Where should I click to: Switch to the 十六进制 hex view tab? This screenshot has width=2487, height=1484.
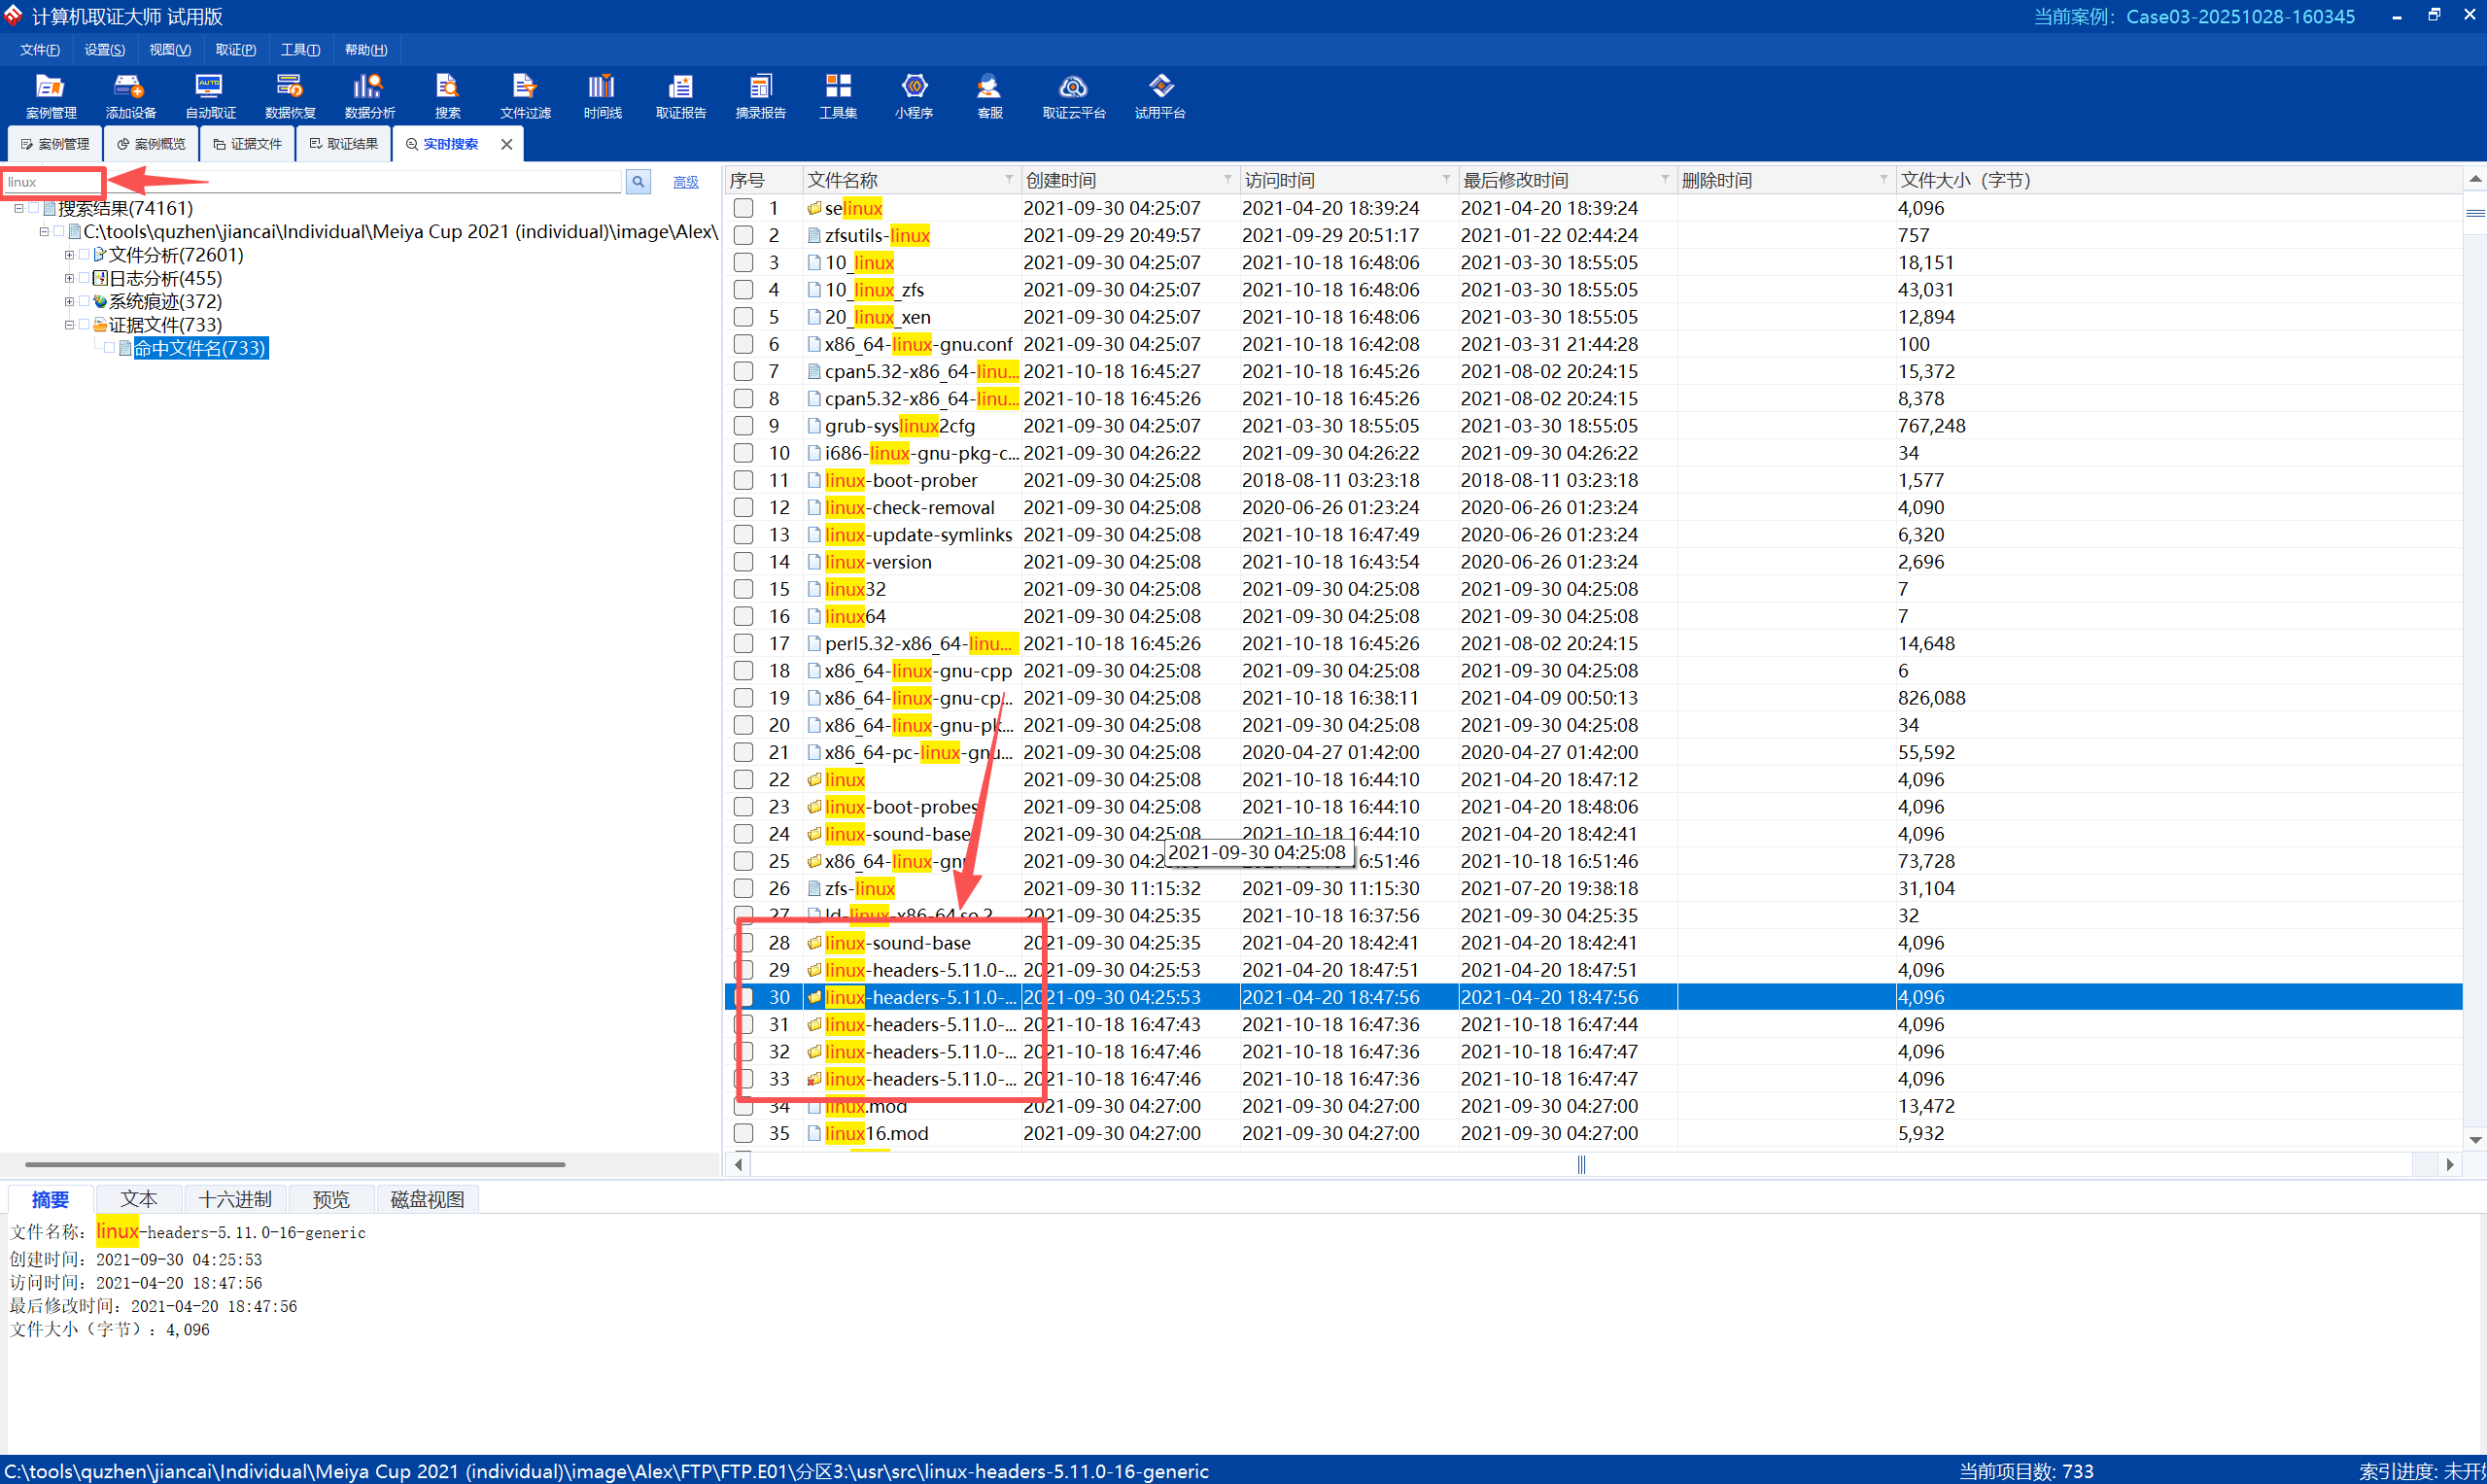click(x=234, y=1199)
